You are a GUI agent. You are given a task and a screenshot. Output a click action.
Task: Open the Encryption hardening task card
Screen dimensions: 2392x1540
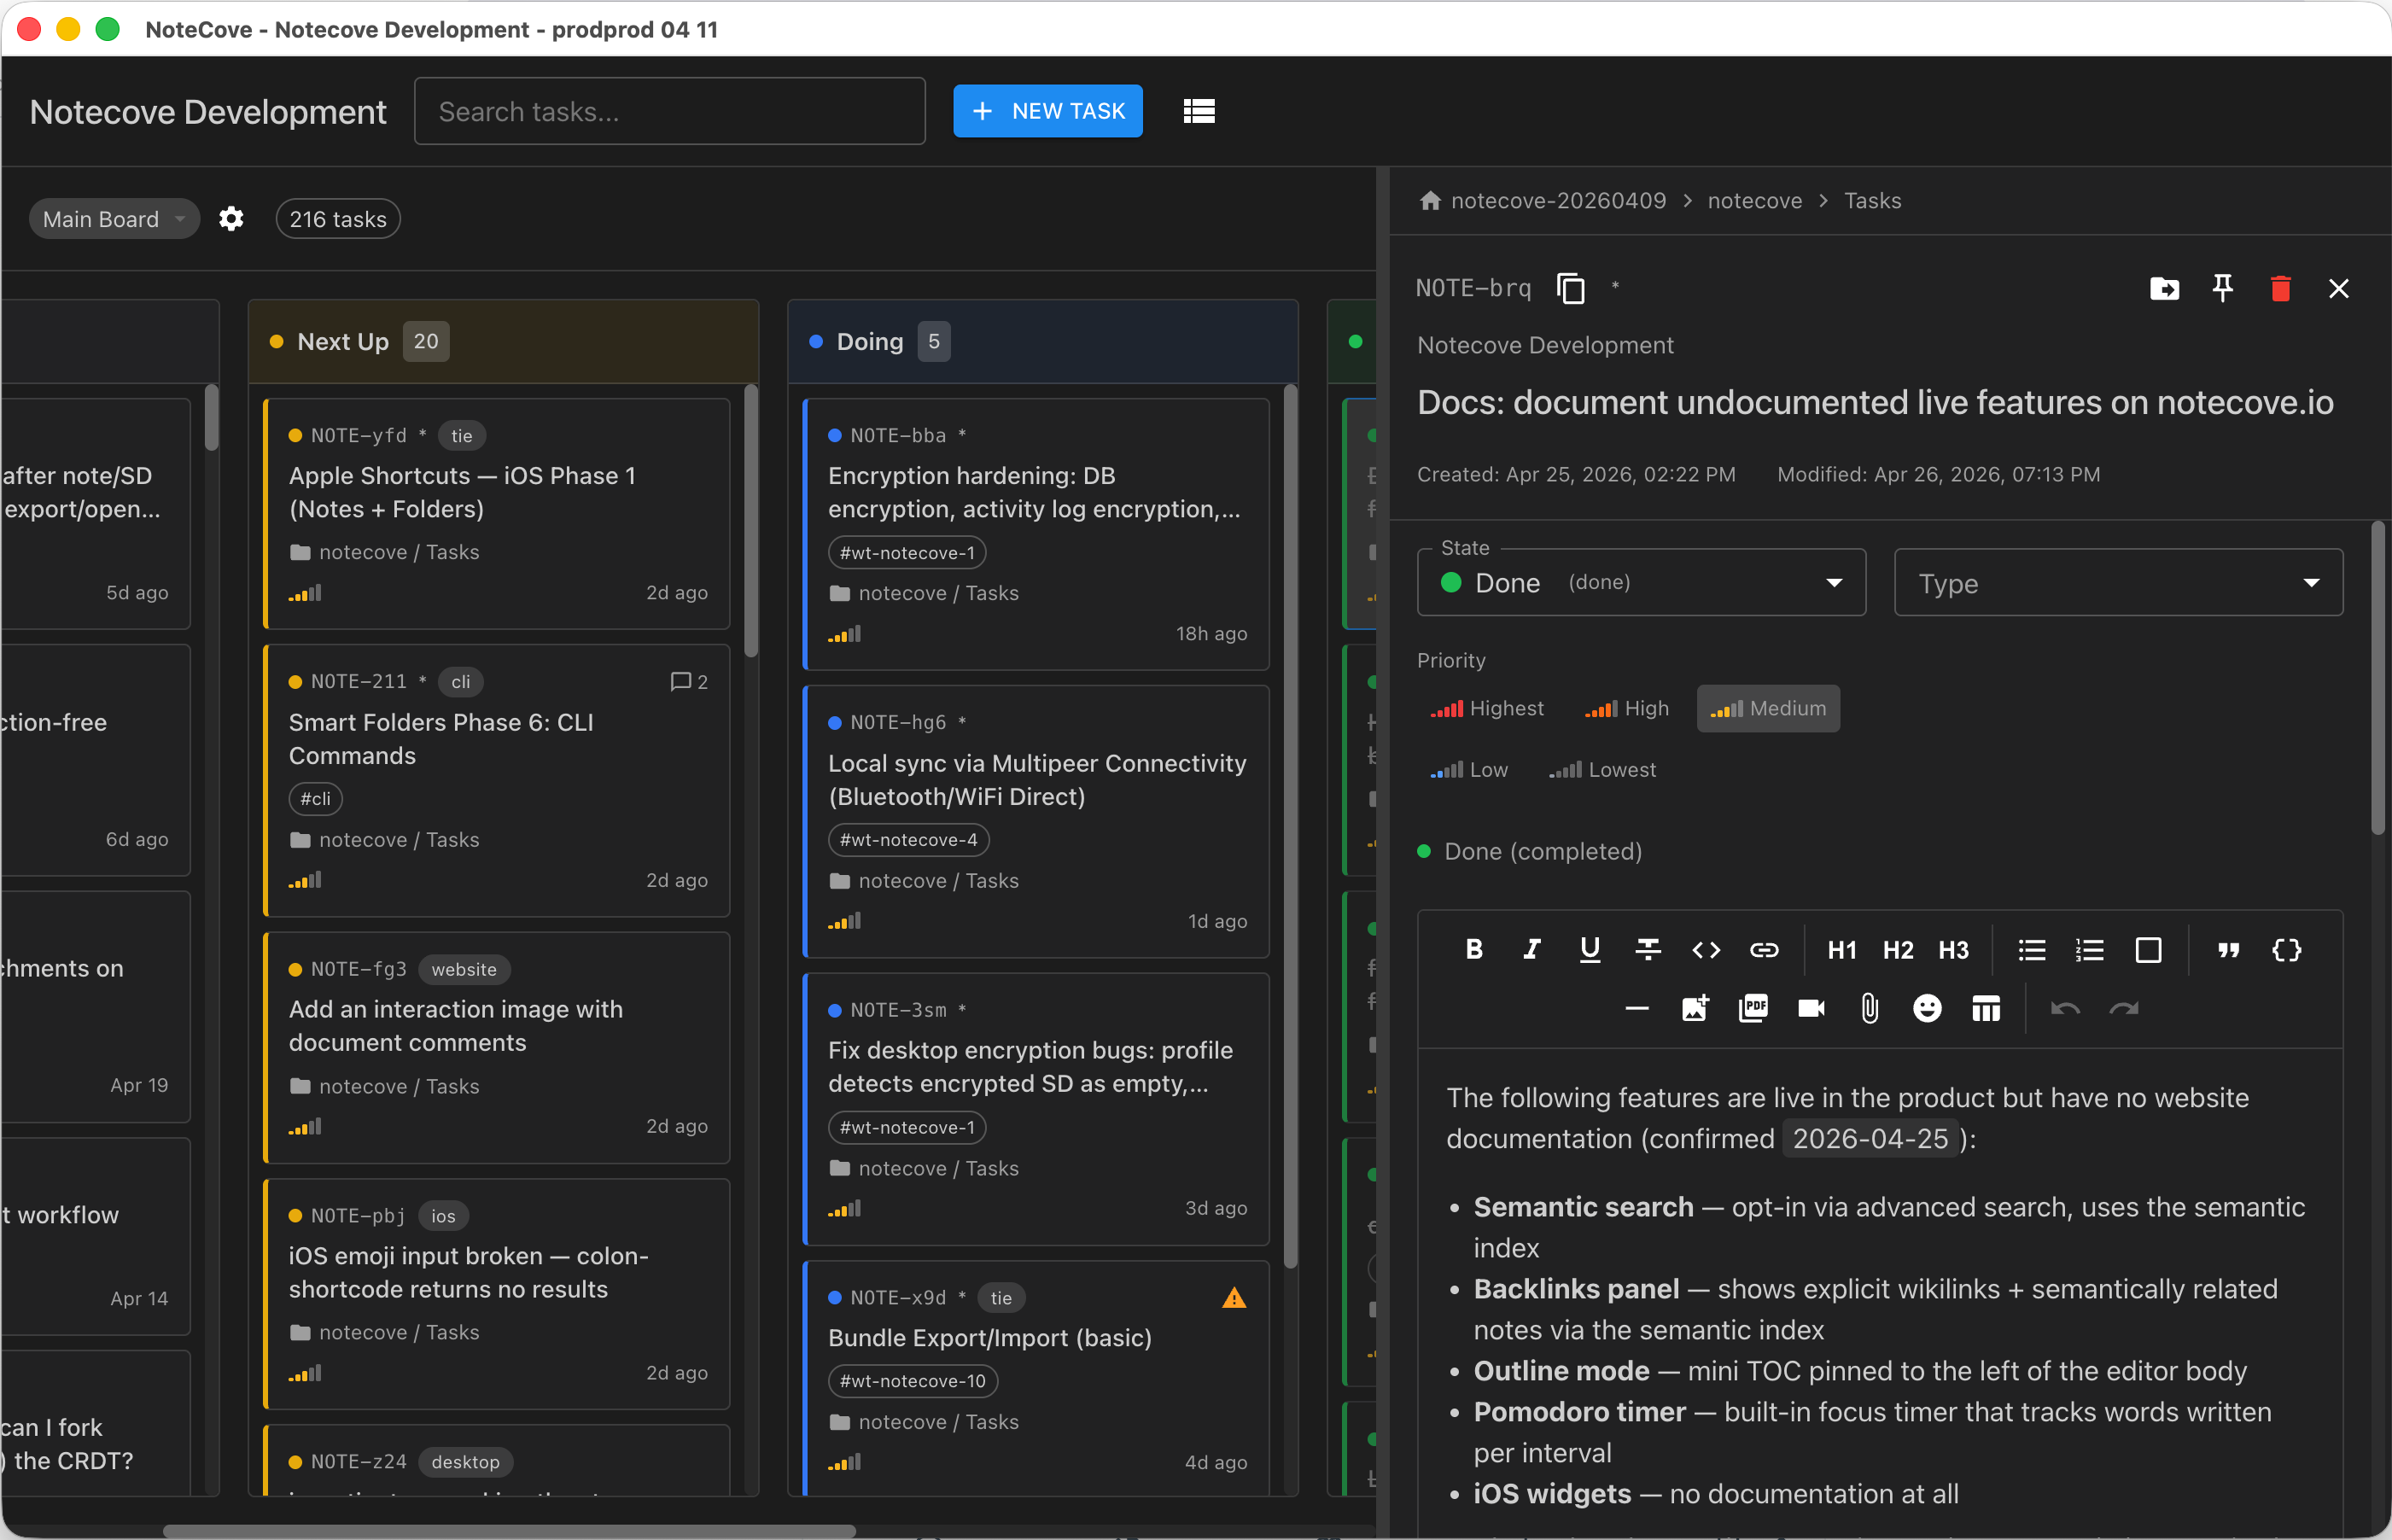[1036, 533]
